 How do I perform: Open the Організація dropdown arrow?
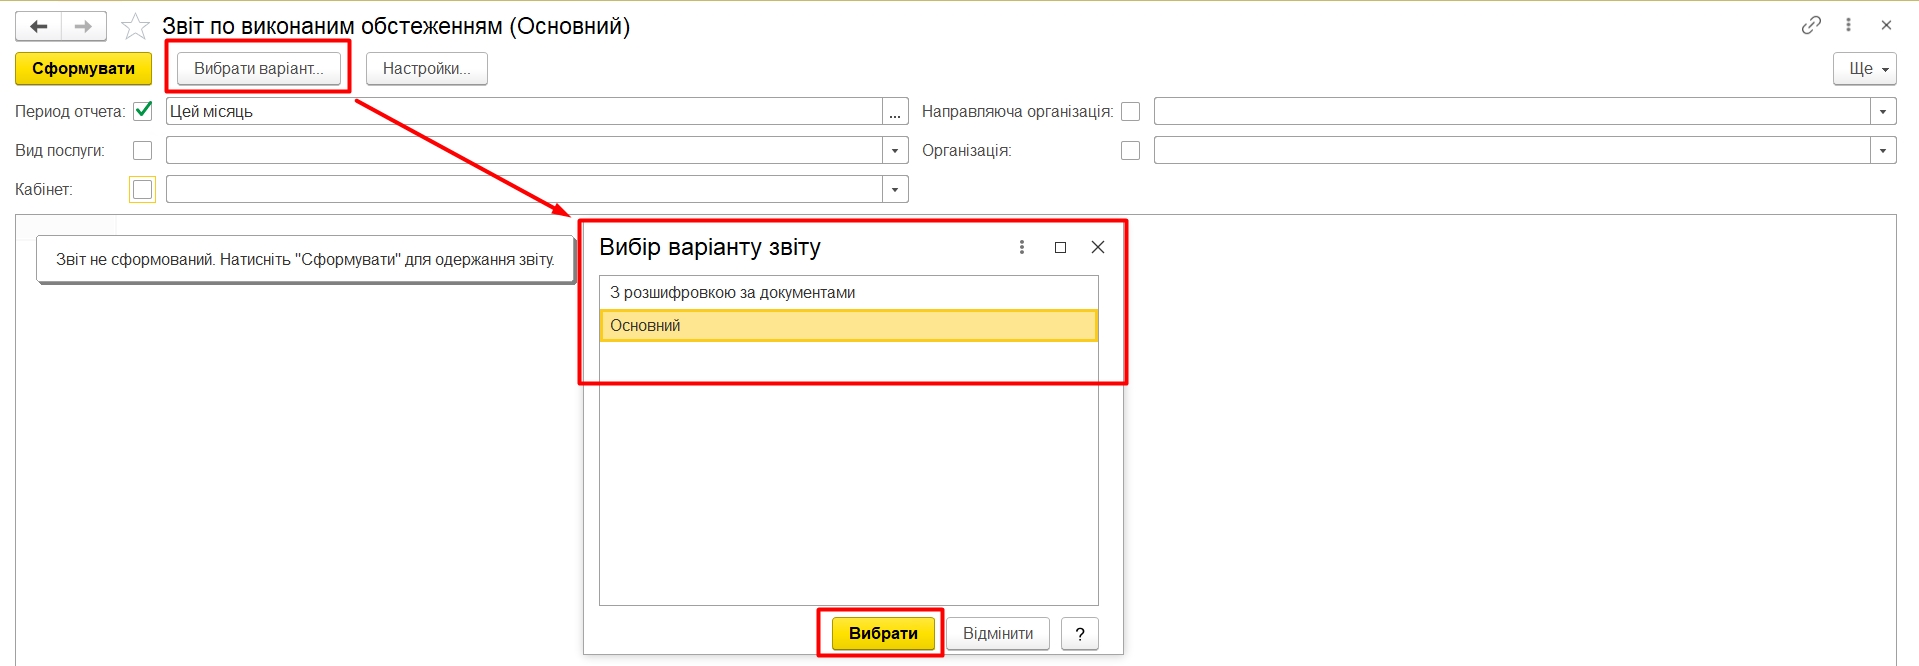coord(1883,150)
